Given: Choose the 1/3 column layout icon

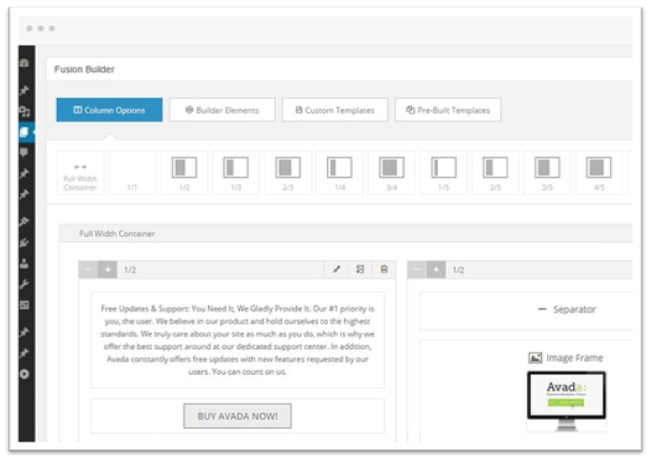Looking at the screenshot, I should click(236, 171).
